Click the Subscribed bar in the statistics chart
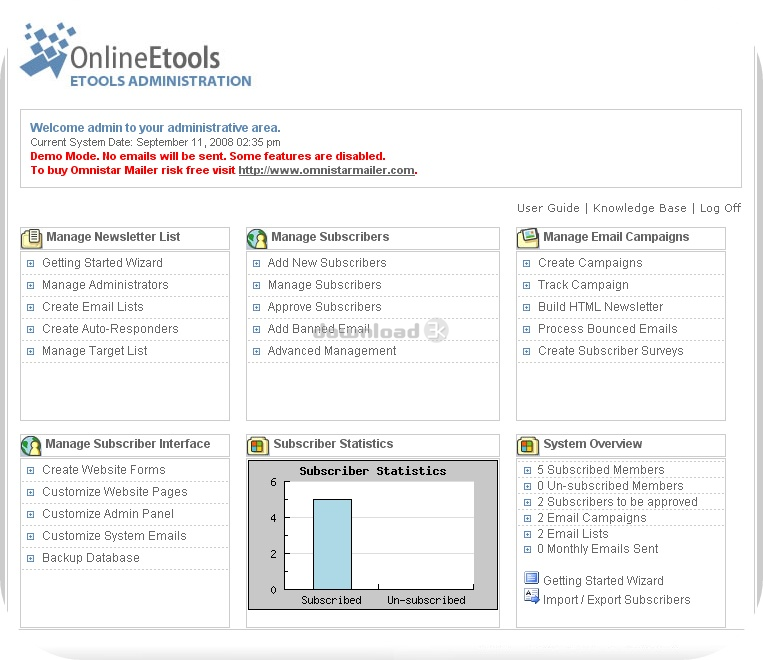This screenshot has height=660, width=763. (x=332, y=544)
